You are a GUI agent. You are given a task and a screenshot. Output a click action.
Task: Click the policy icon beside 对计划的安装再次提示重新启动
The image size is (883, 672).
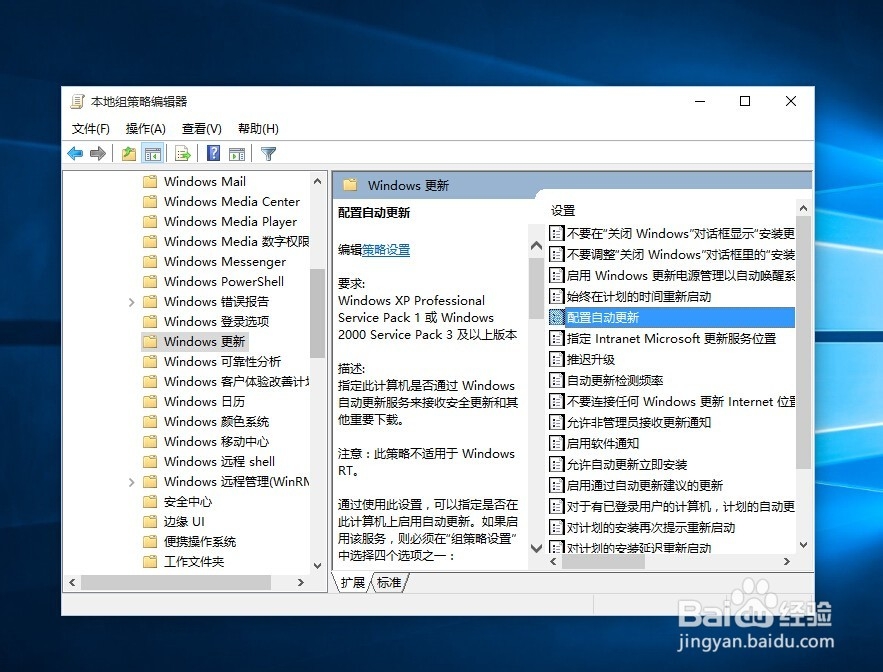tap(556, 528)
